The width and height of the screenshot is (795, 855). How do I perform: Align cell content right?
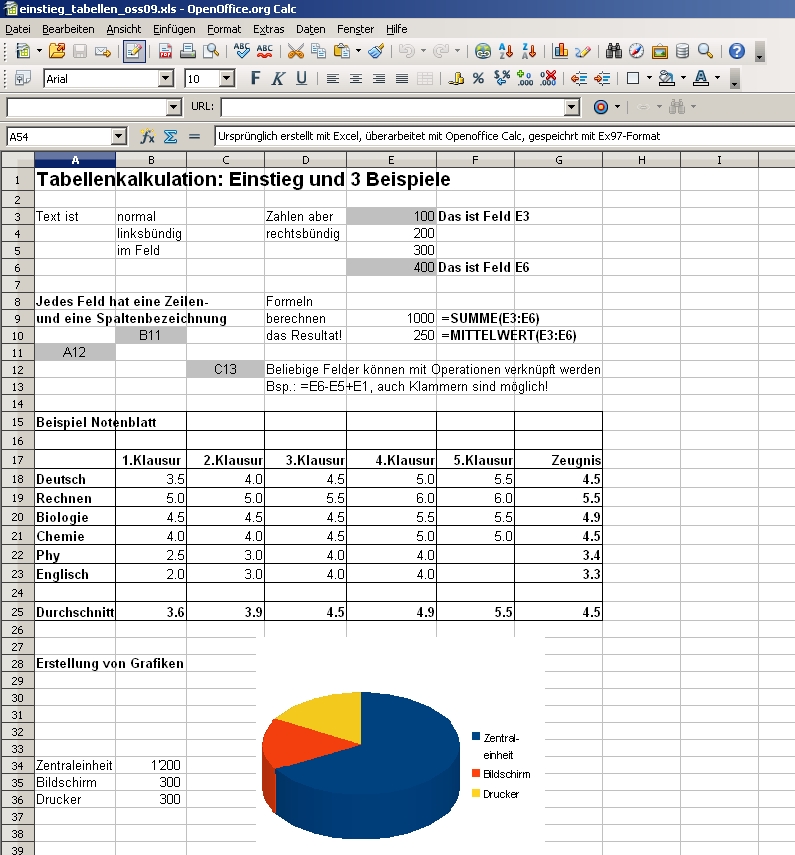(x=379, y=79)
